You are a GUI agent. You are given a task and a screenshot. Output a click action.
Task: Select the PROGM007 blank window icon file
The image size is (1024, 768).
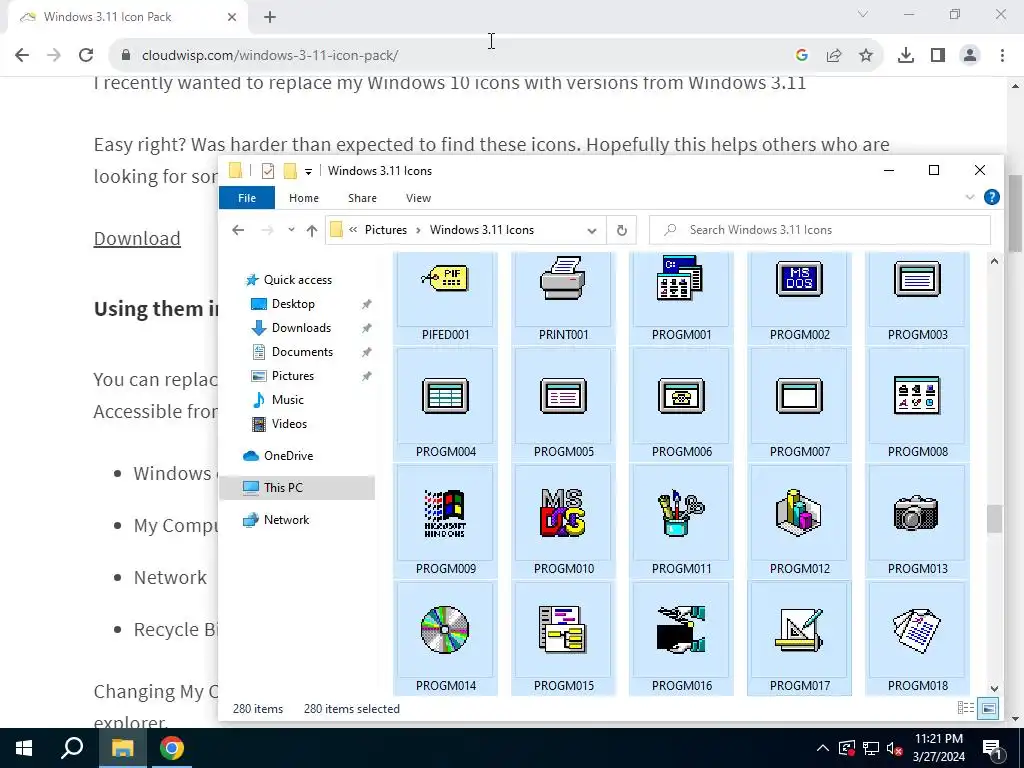[x=799, y=404]
